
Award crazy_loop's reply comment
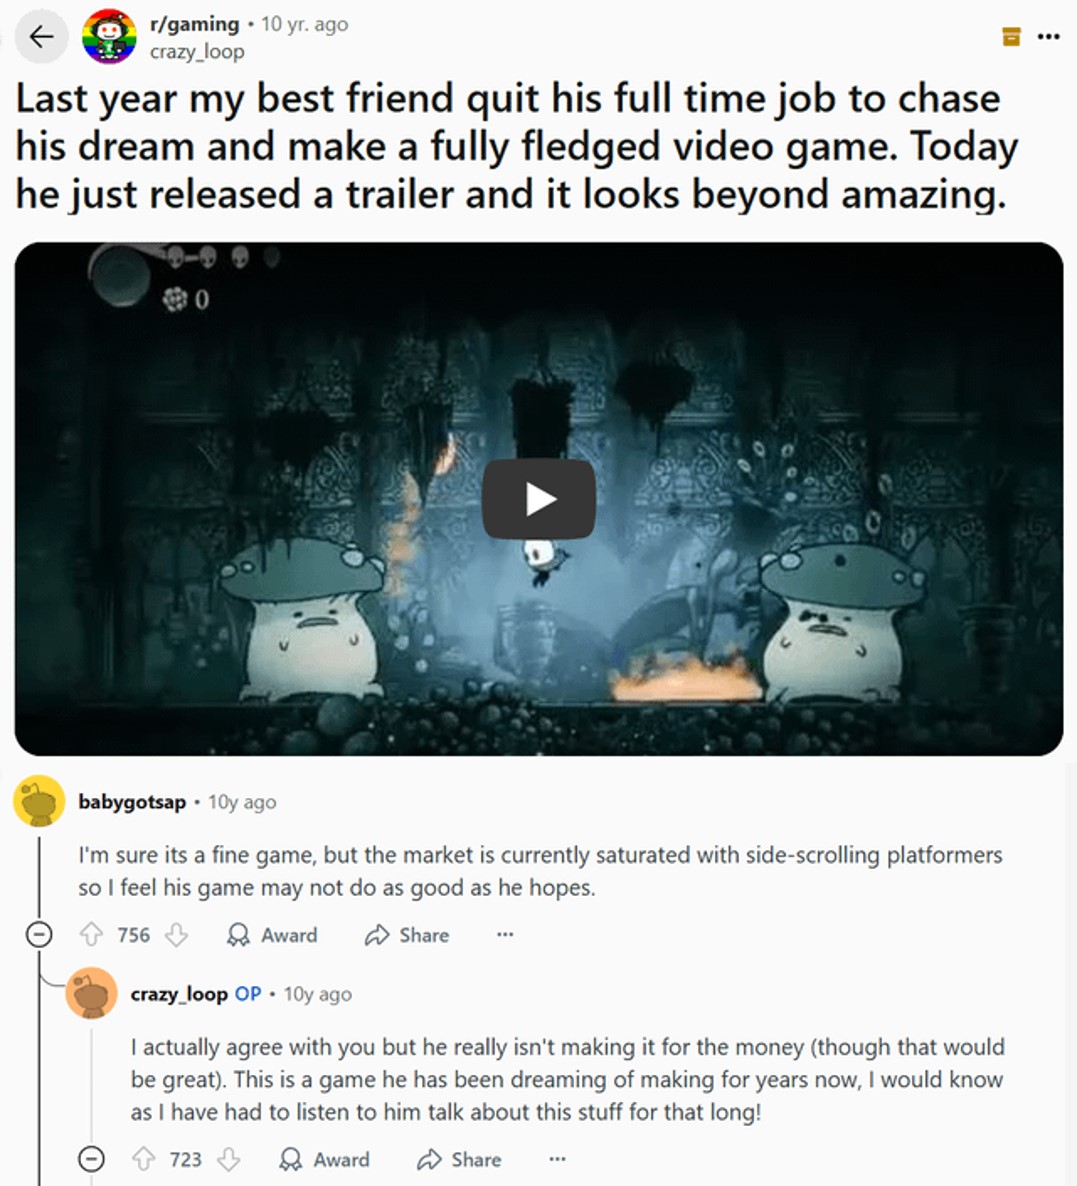(324, 1159)
